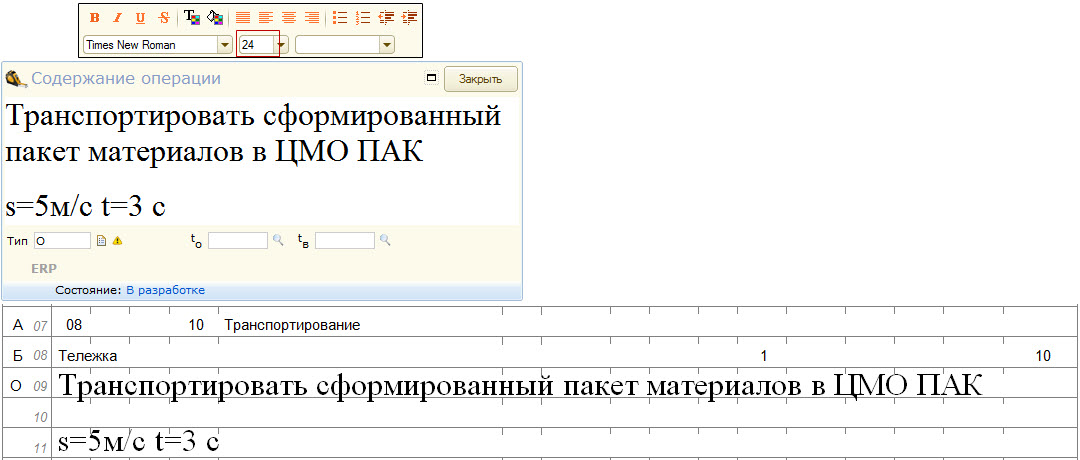The image size is (1080, 460).
Task: Click the empty row number 10
Action: tap(40, 417)
